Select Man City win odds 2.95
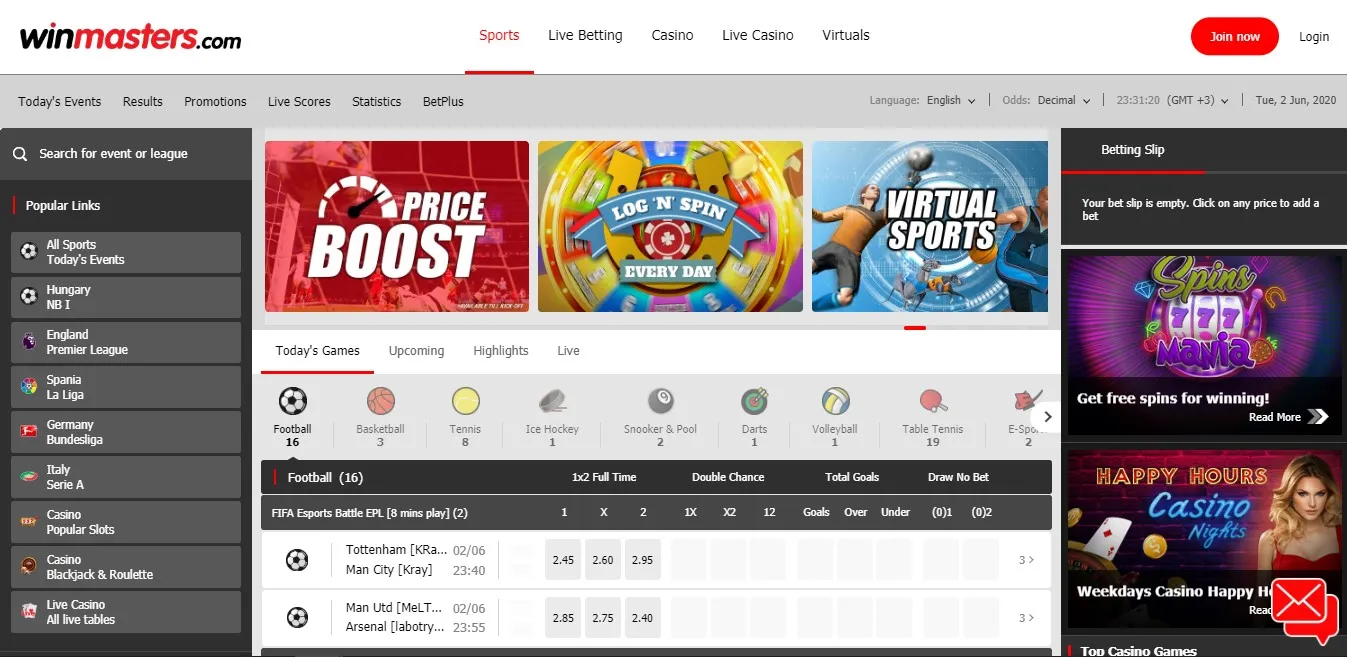 tap(643, 560)
